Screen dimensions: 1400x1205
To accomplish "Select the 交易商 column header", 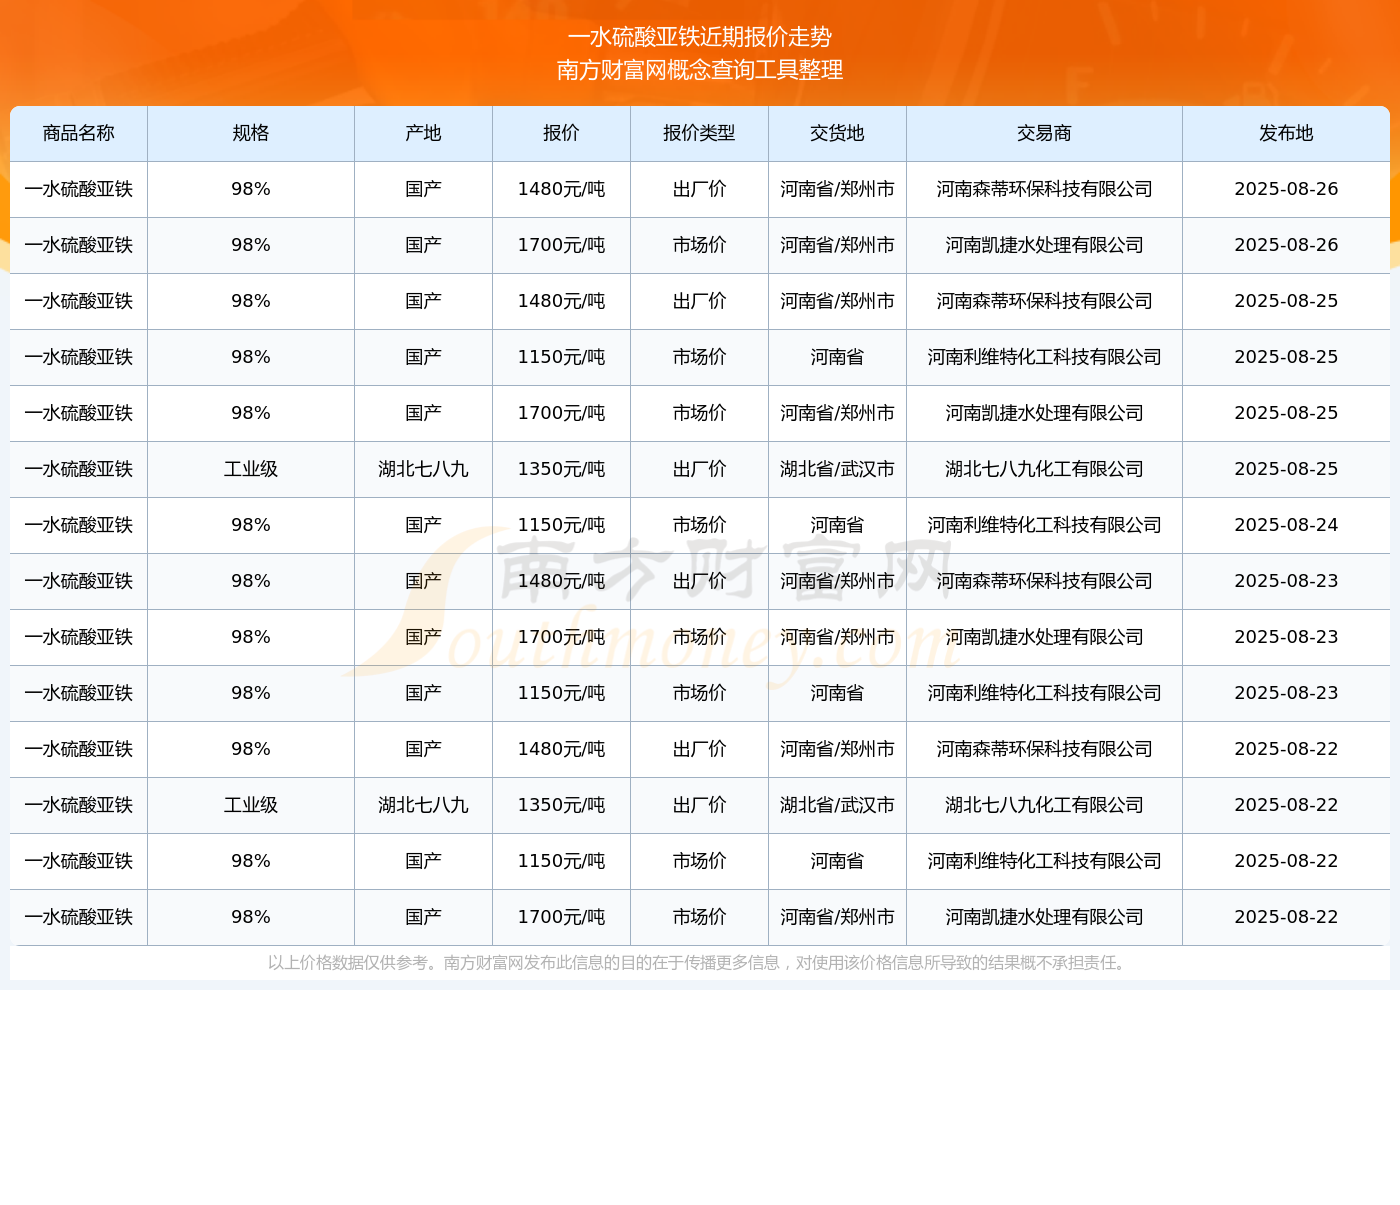I will pyautogui.click(x=1044, y=133).
